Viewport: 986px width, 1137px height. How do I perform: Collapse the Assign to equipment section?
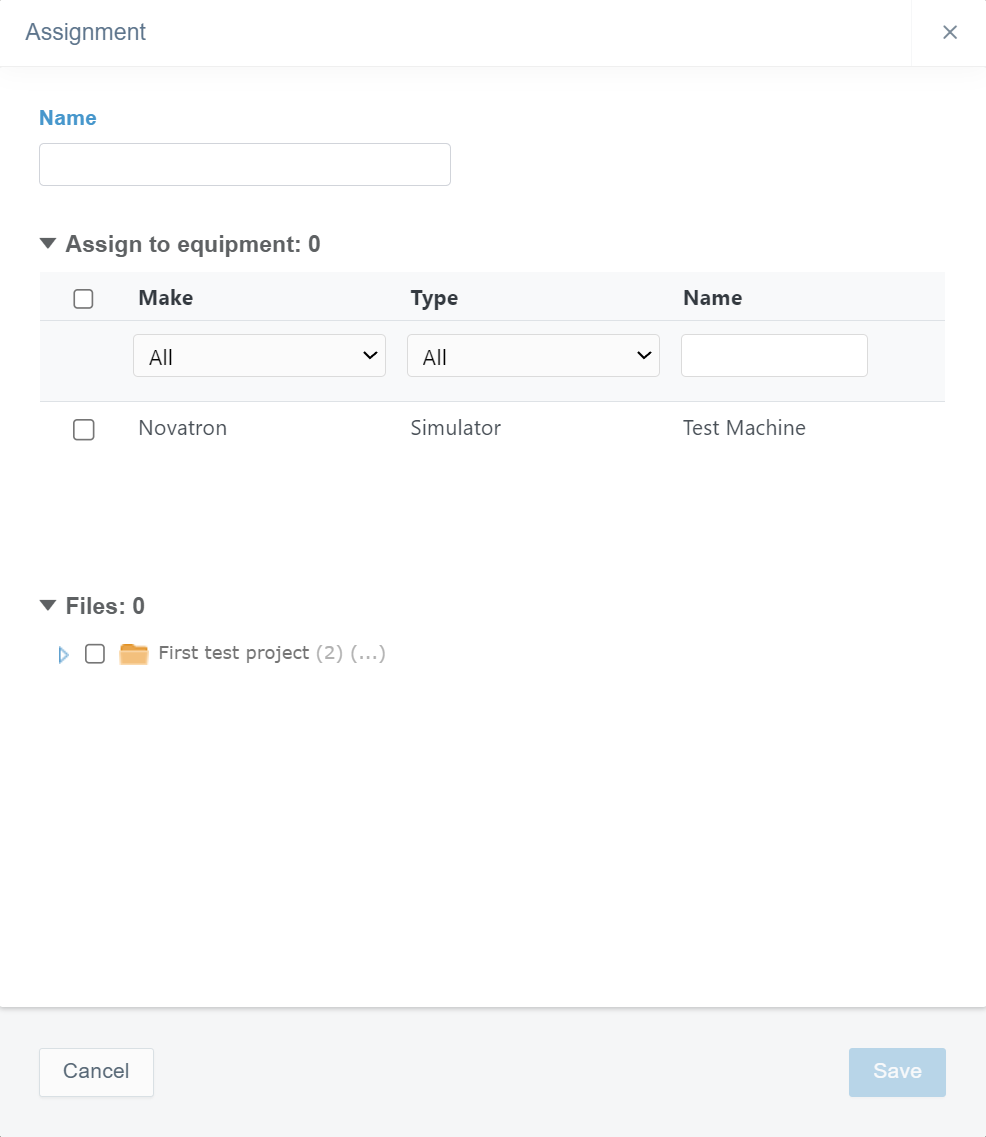coord(48,243)
